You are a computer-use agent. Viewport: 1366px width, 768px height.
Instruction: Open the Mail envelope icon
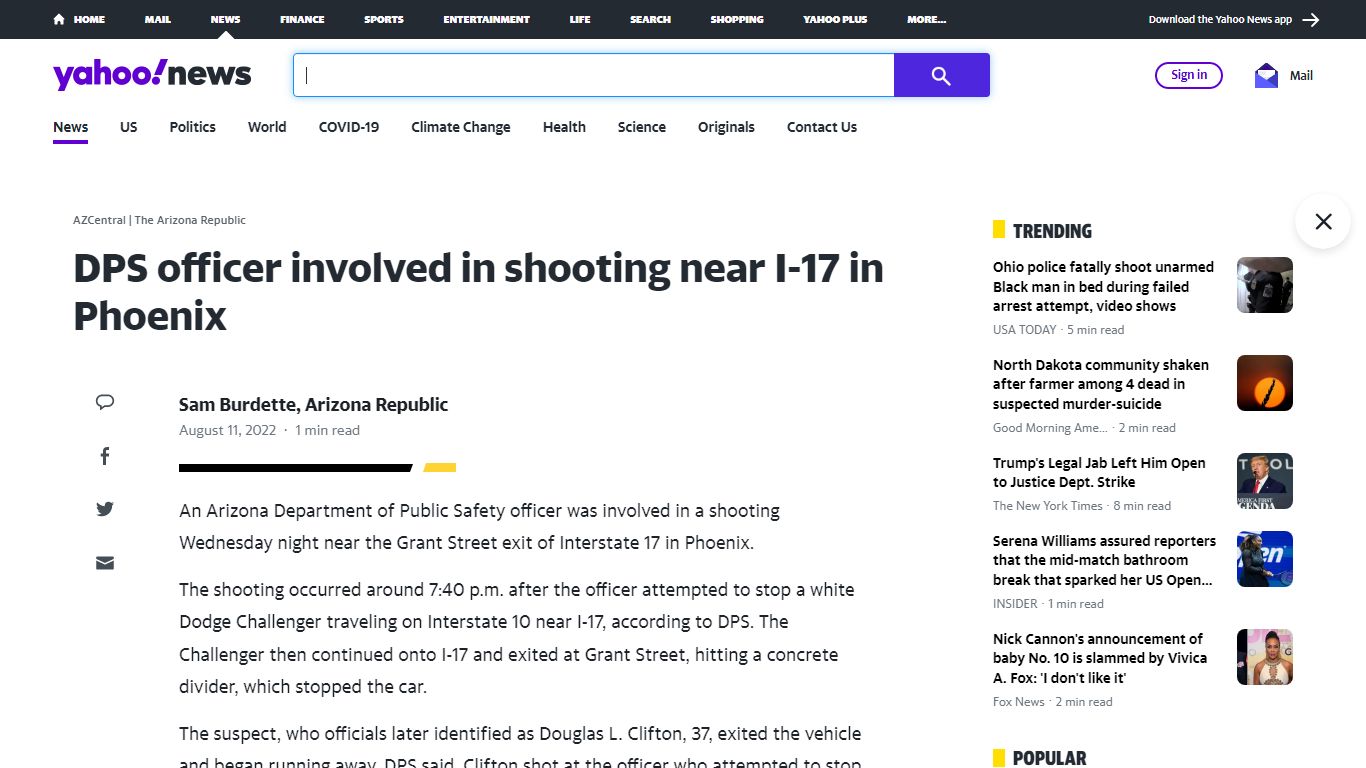[1266, 75]
